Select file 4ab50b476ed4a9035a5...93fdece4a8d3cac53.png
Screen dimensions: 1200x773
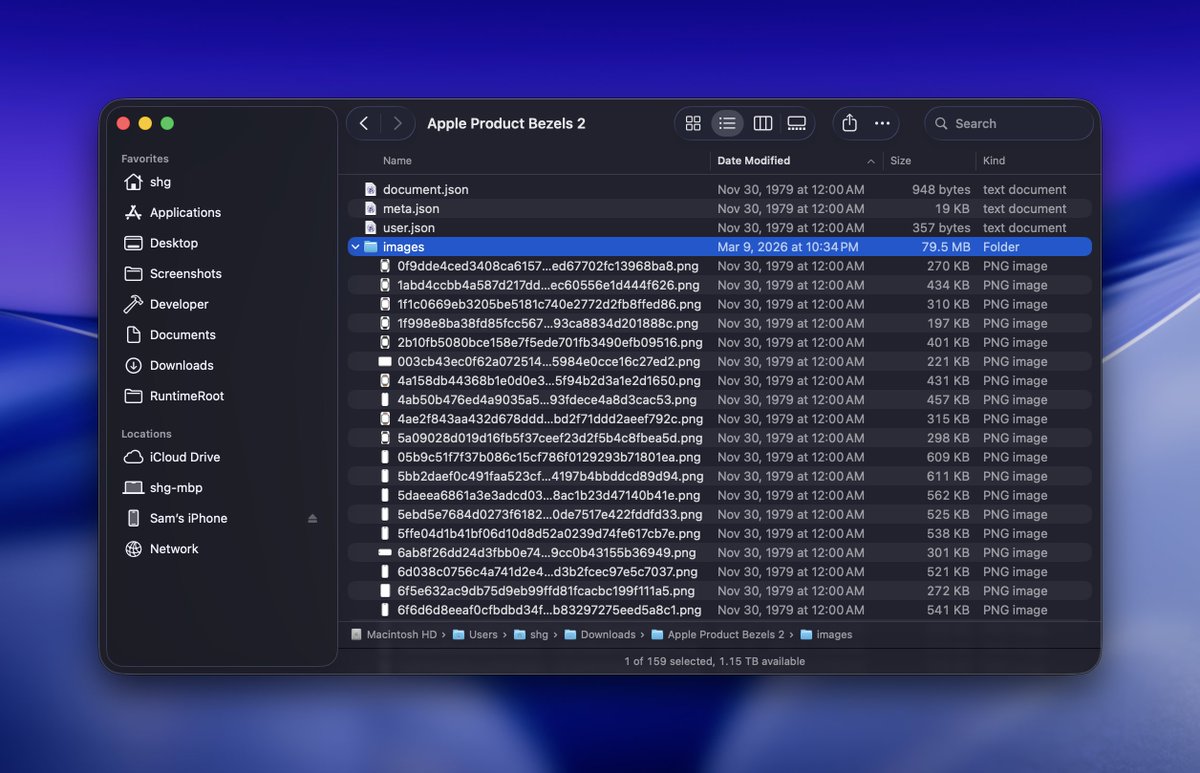[720, 400]
